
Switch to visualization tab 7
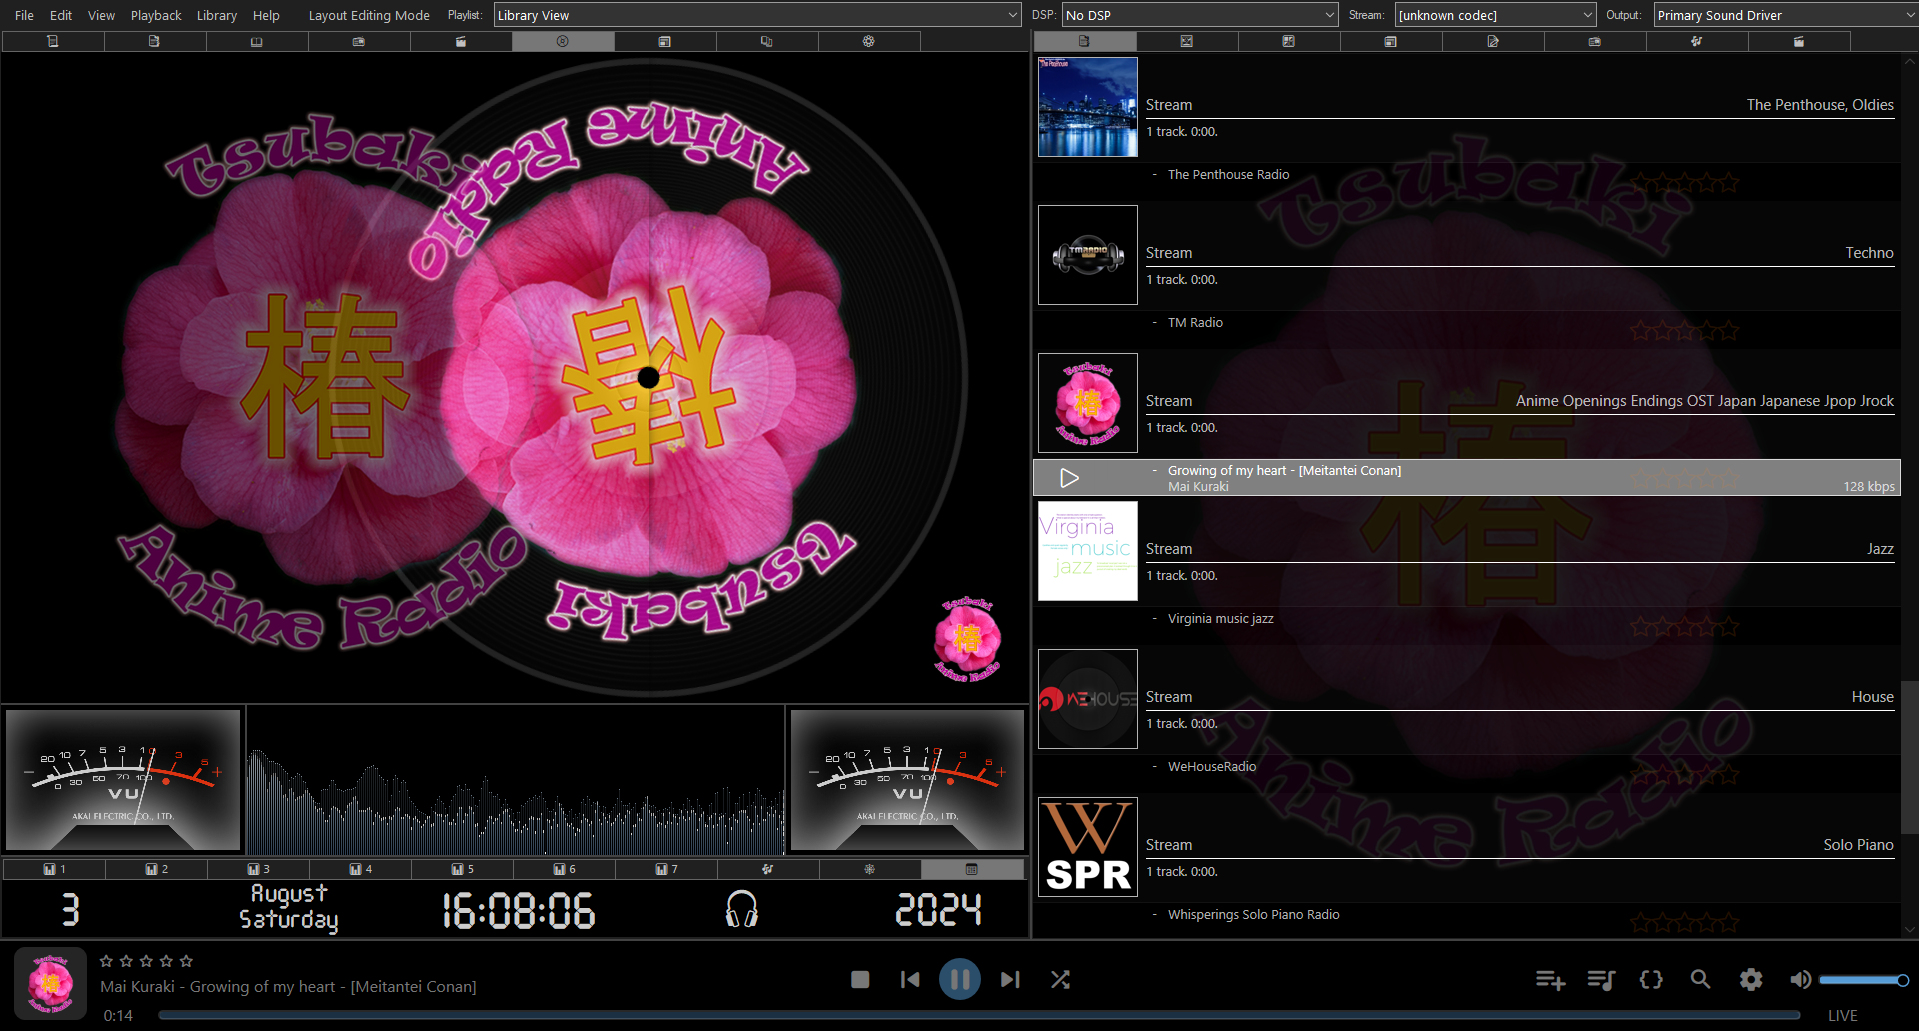click(x=667, y=869)
